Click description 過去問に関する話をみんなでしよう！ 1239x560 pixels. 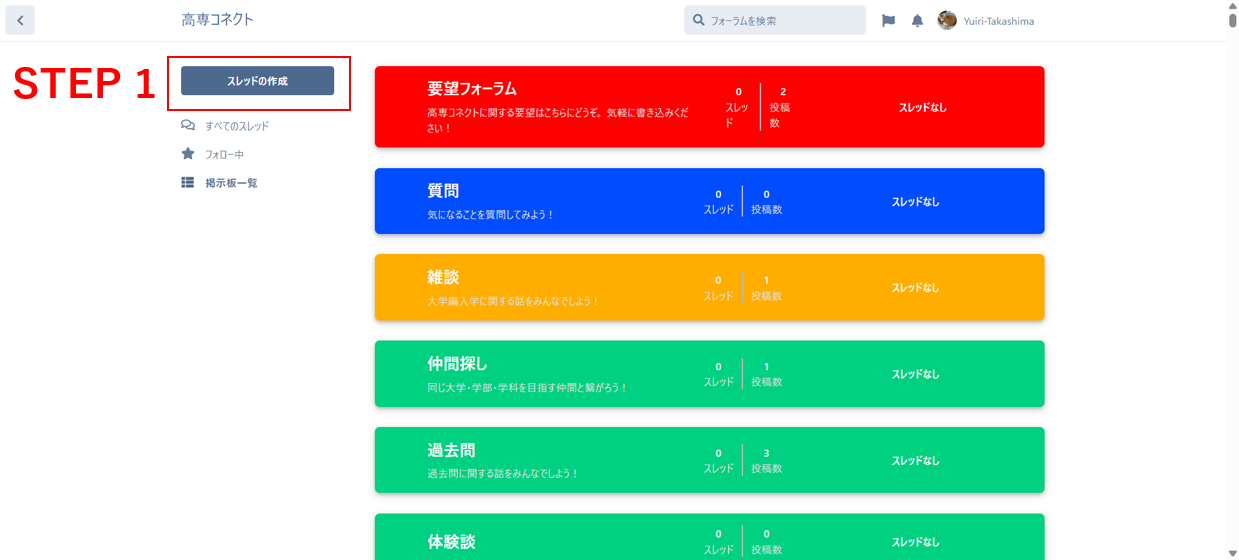(x=503, y=474)
